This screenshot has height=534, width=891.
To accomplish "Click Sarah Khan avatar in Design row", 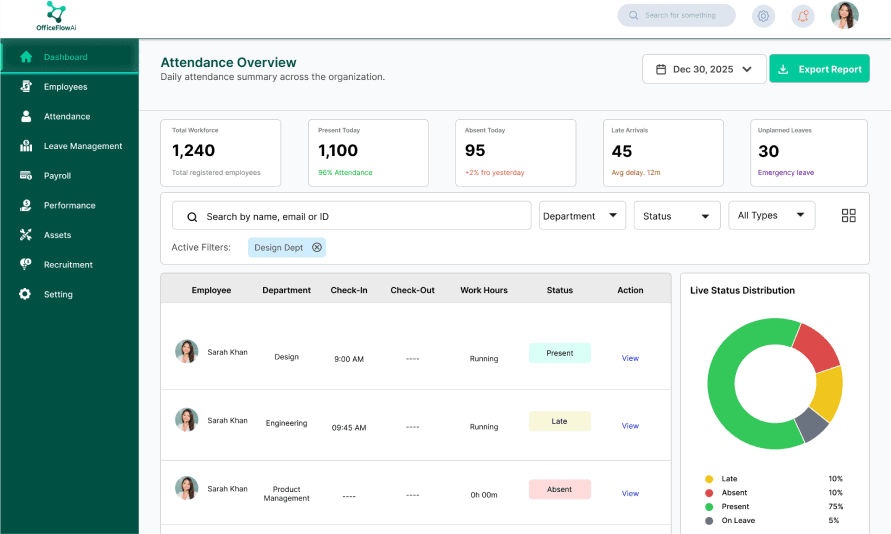I will (x=186, y=352).
